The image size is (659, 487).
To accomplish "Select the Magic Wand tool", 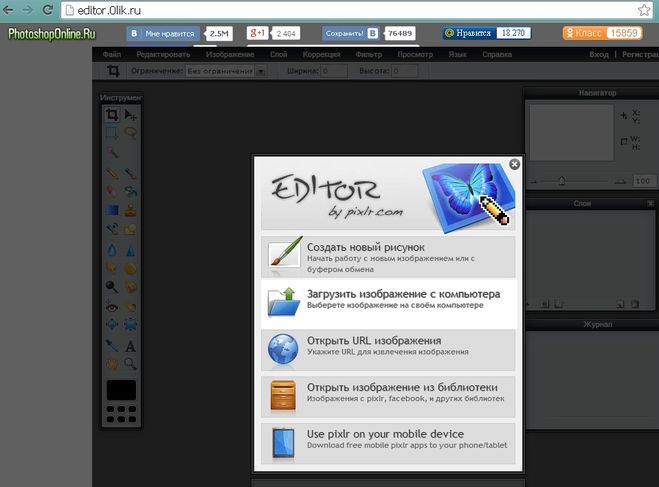I will click(112, 152).
